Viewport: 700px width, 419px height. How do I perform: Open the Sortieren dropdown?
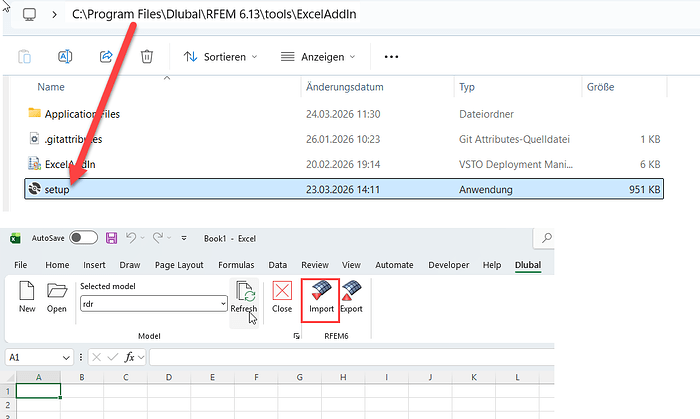221,57
